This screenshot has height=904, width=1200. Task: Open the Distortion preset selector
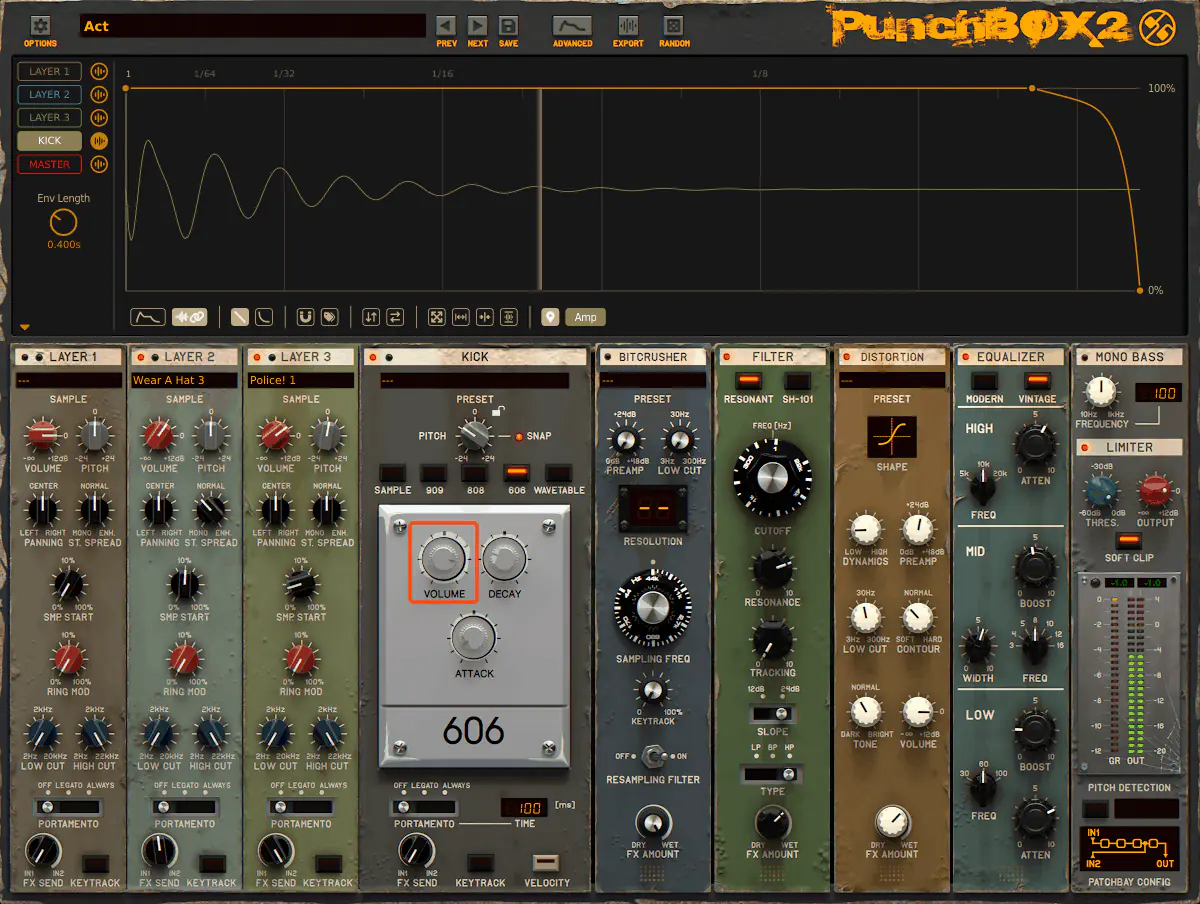coord(892,380)
